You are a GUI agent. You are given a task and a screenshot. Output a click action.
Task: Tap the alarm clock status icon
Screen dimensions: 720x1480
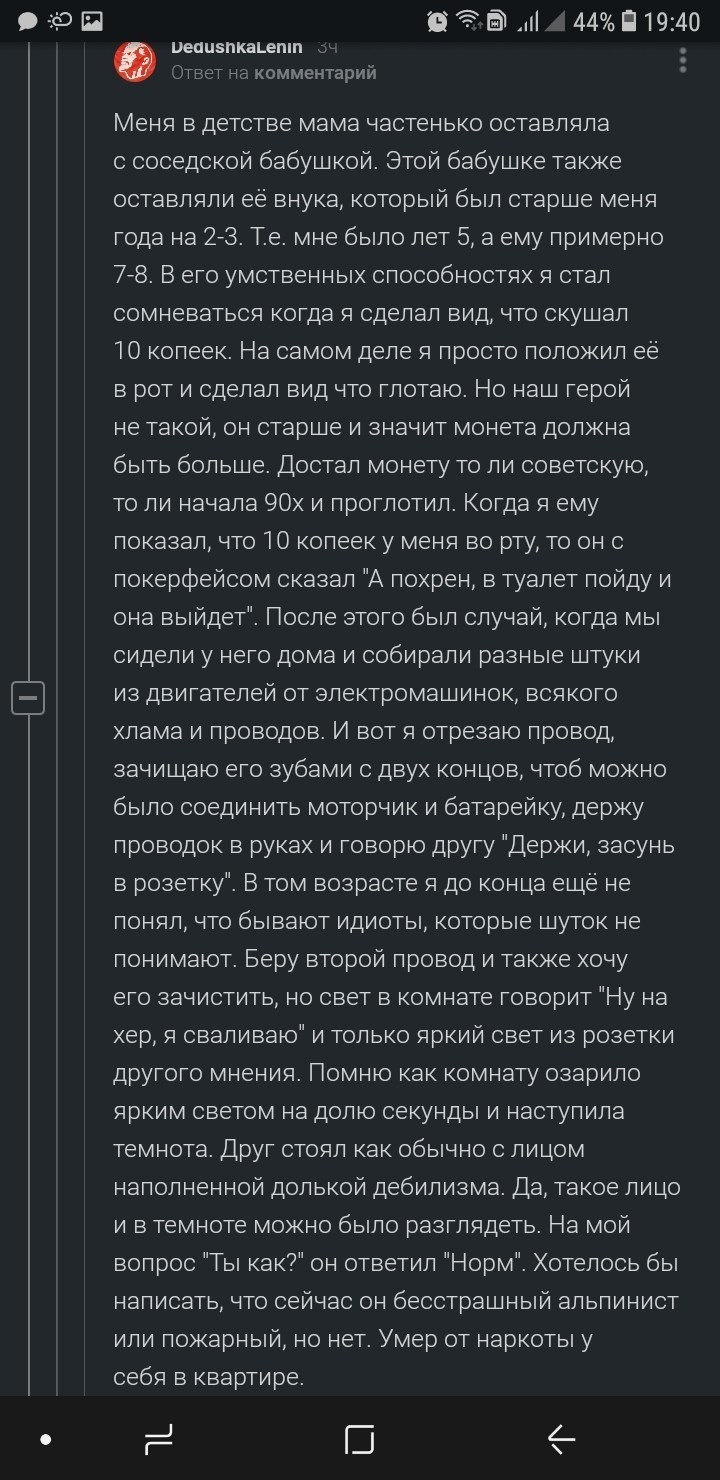437,21
